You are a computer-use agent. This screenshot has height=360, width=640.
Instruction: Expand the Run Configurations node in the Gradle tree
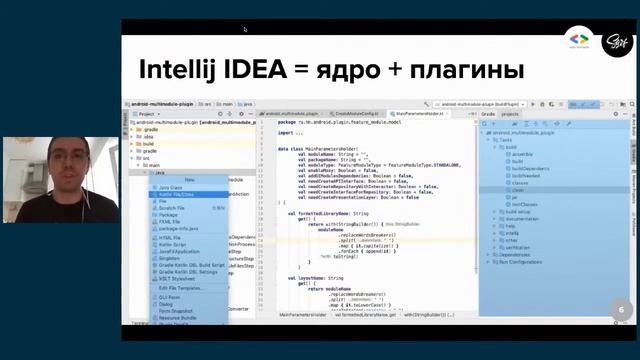488,262
